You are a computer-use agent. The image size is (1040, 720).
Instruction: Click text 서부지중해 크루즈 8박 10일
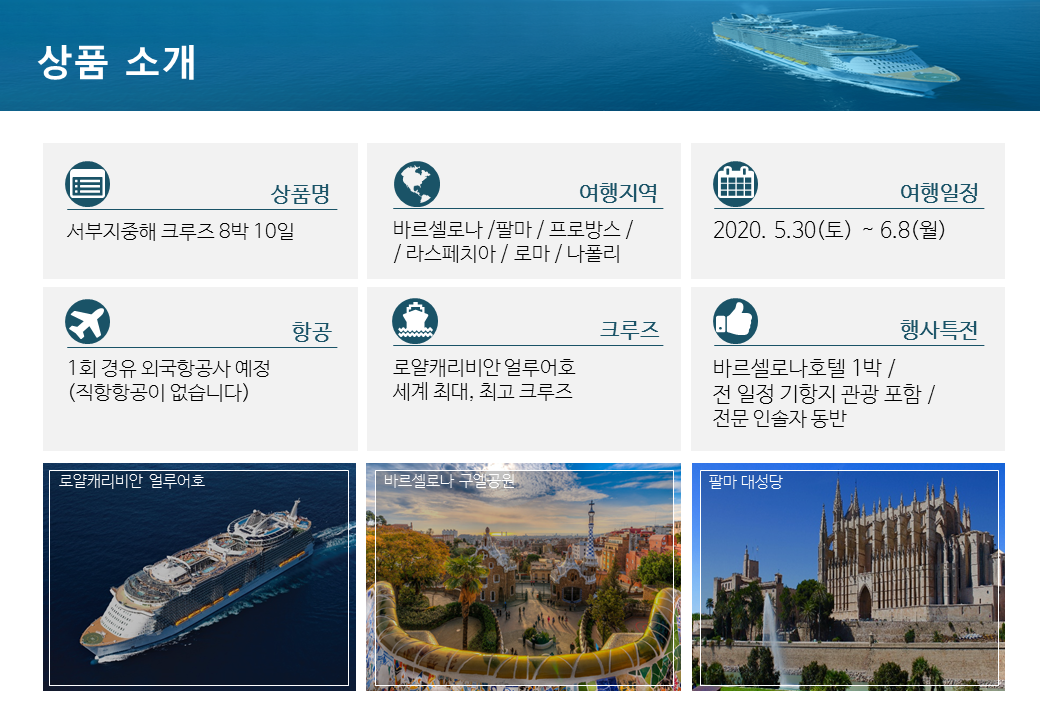pyautogui.click(x=180, y=231)
